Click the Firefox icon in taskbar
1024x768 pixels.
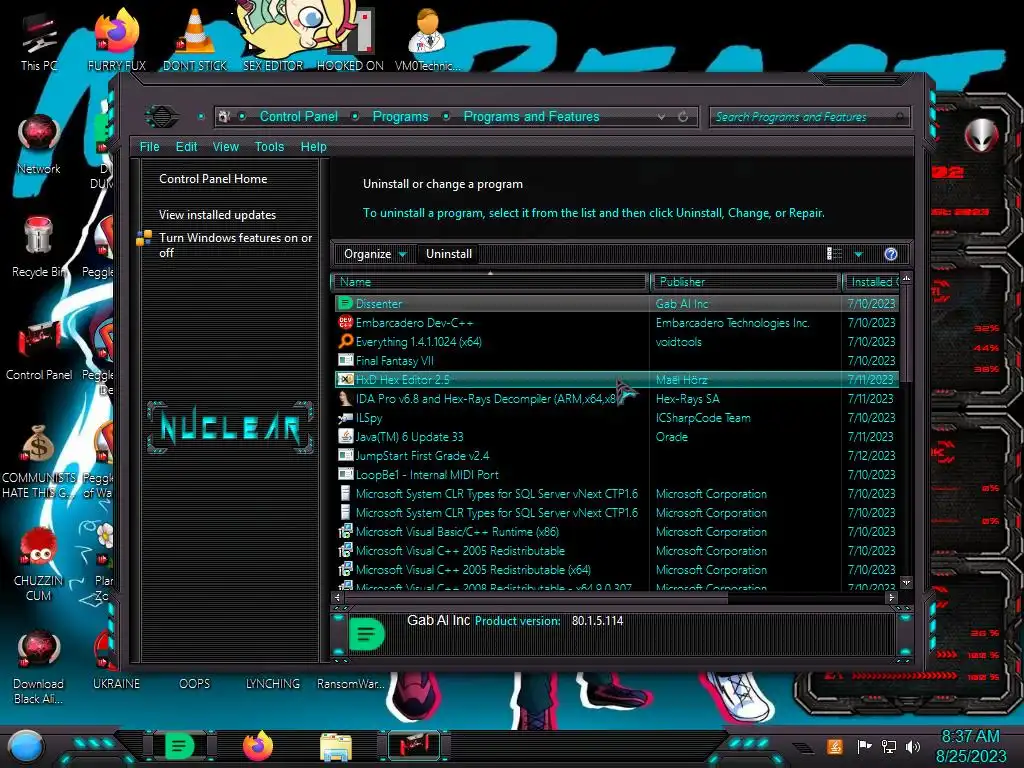click(x=258, y=746)
